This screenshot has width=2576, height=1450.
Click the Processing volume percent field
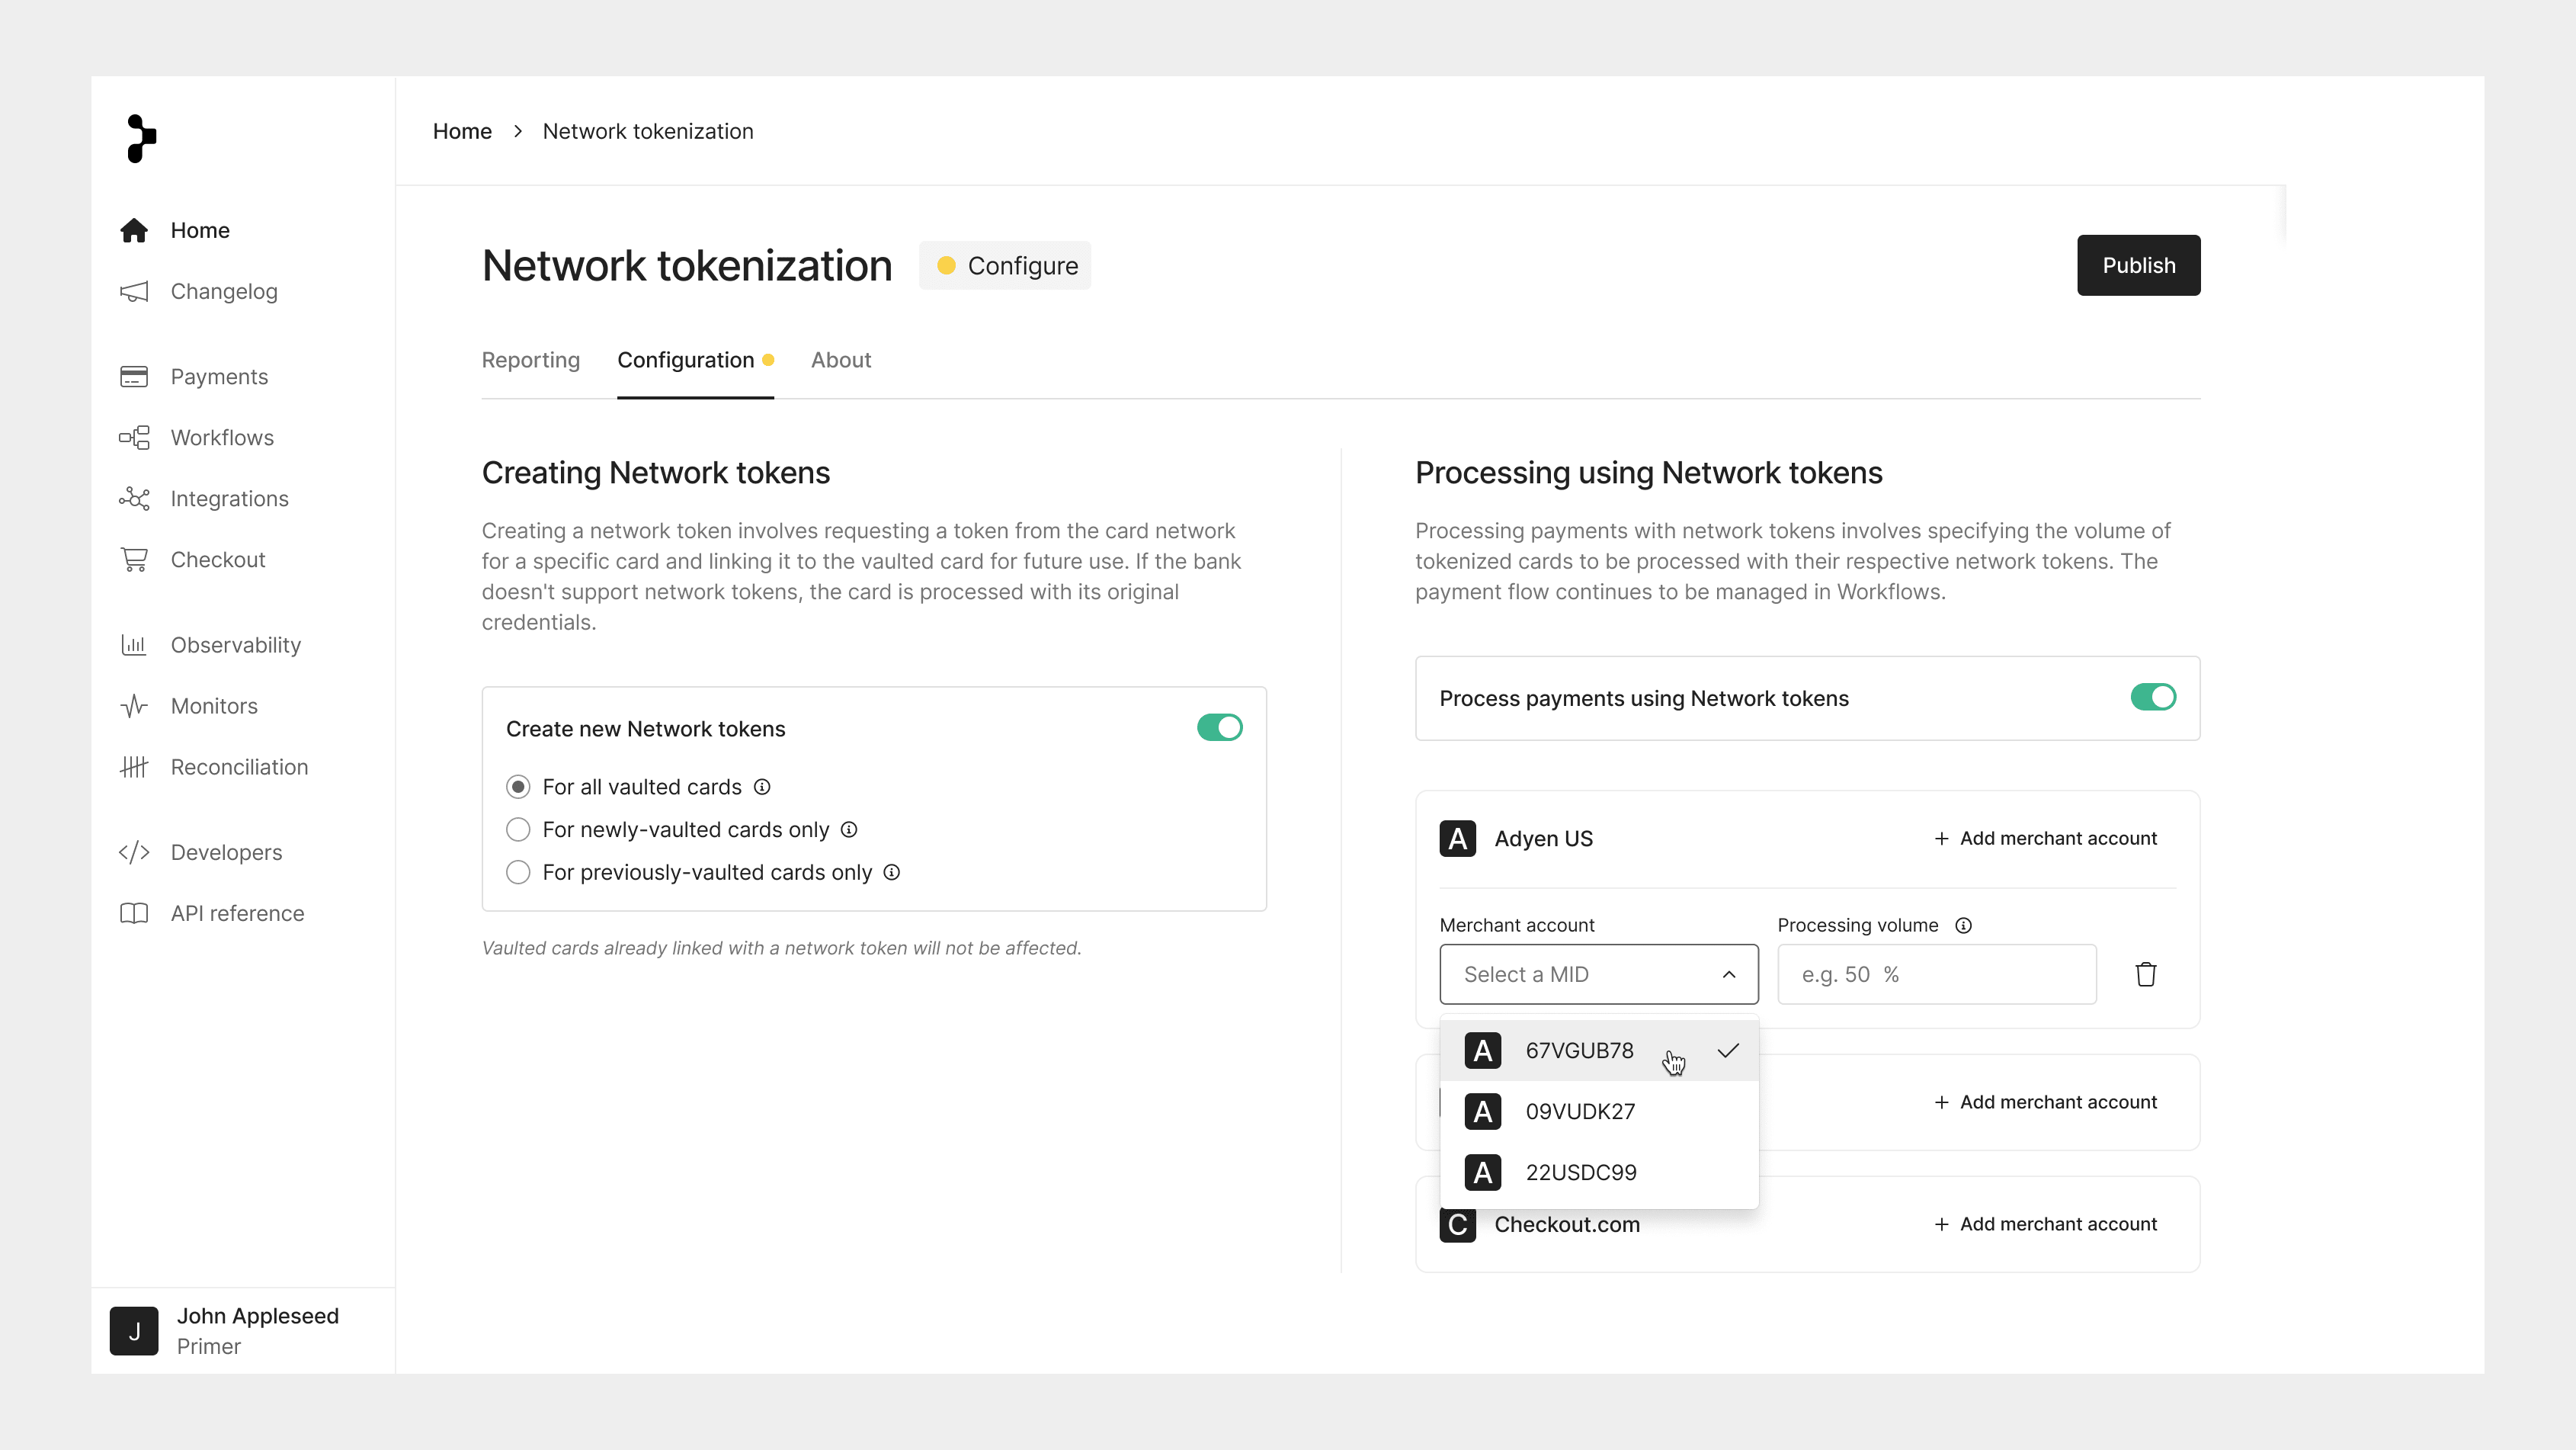point(1936,974)
